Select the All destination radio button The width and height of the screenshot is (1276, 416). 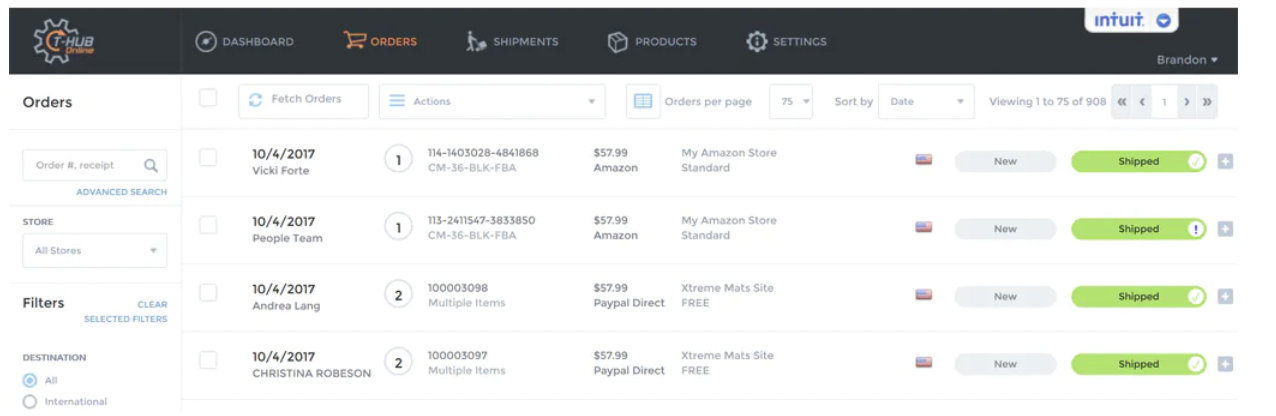(29, 380)
